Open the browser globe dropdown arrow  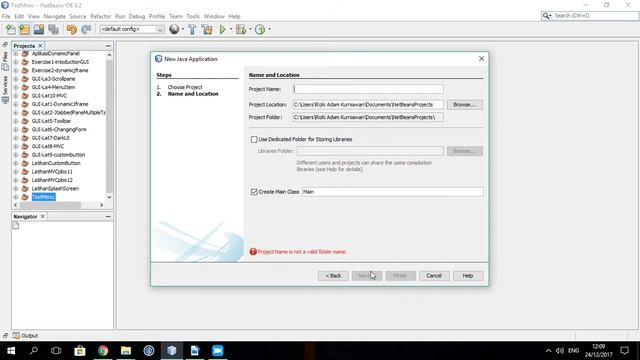click(x=182, y=29)
